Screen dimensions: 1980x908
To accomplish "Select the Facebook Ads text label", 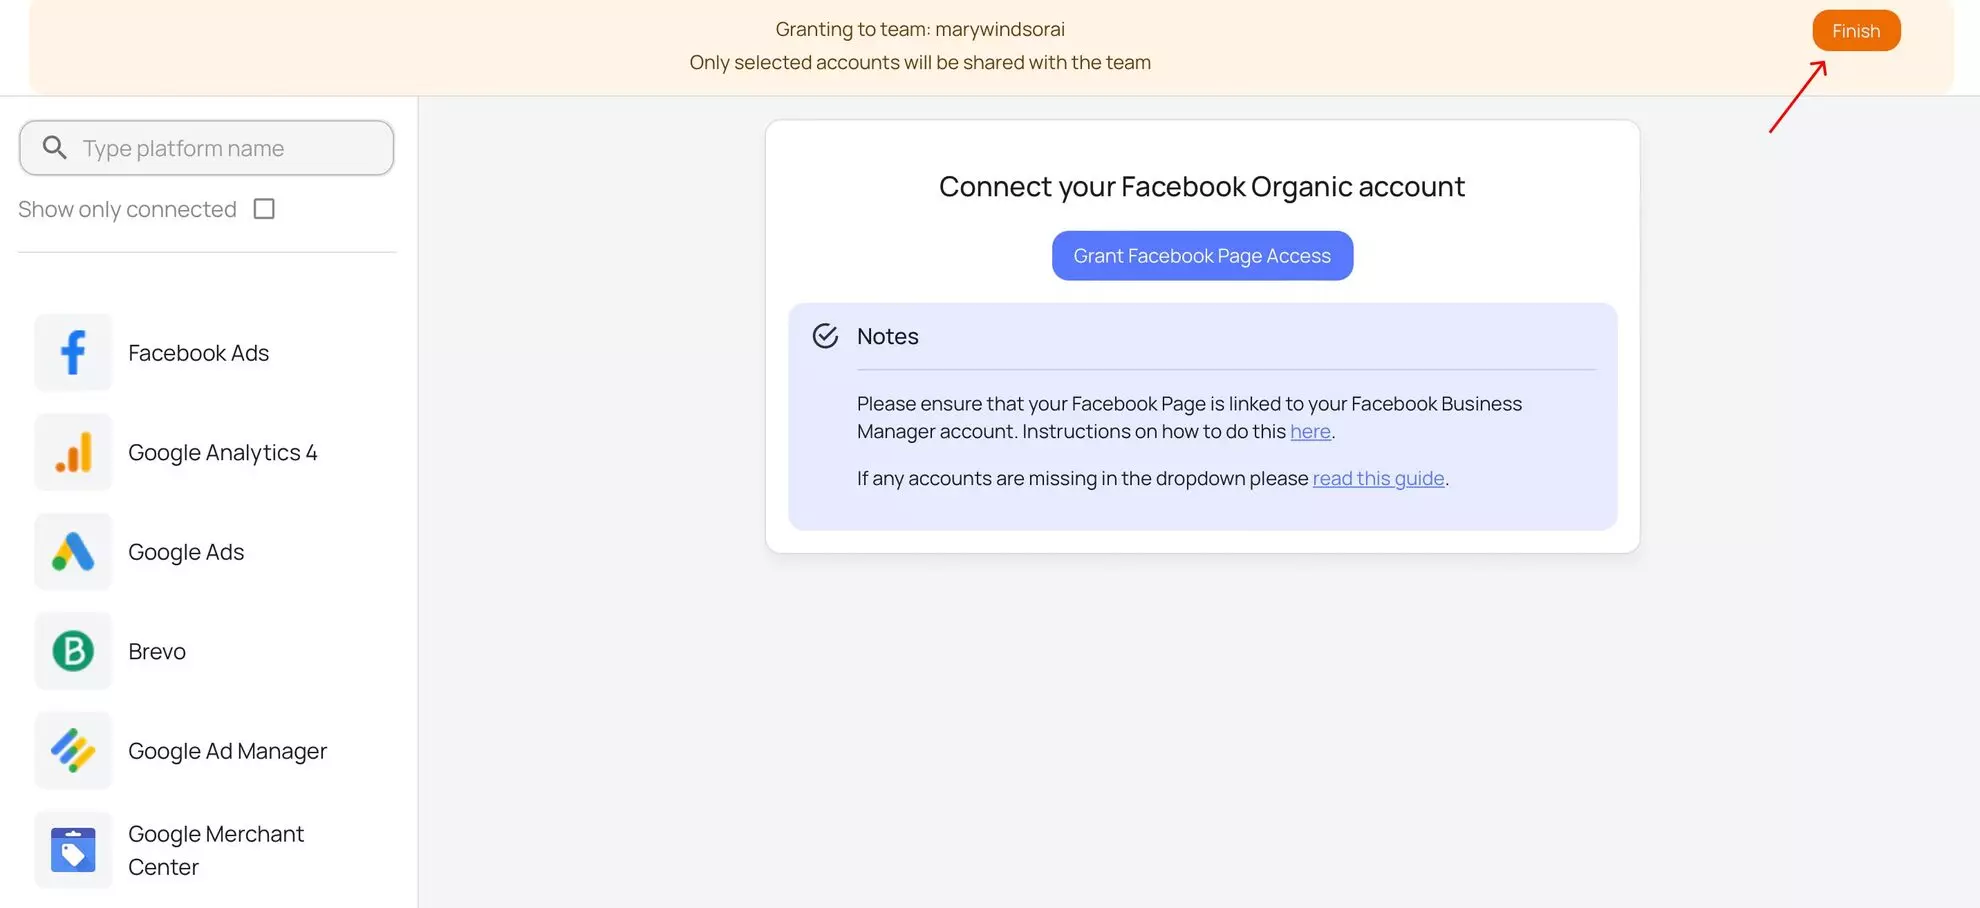I will point(198,353).
